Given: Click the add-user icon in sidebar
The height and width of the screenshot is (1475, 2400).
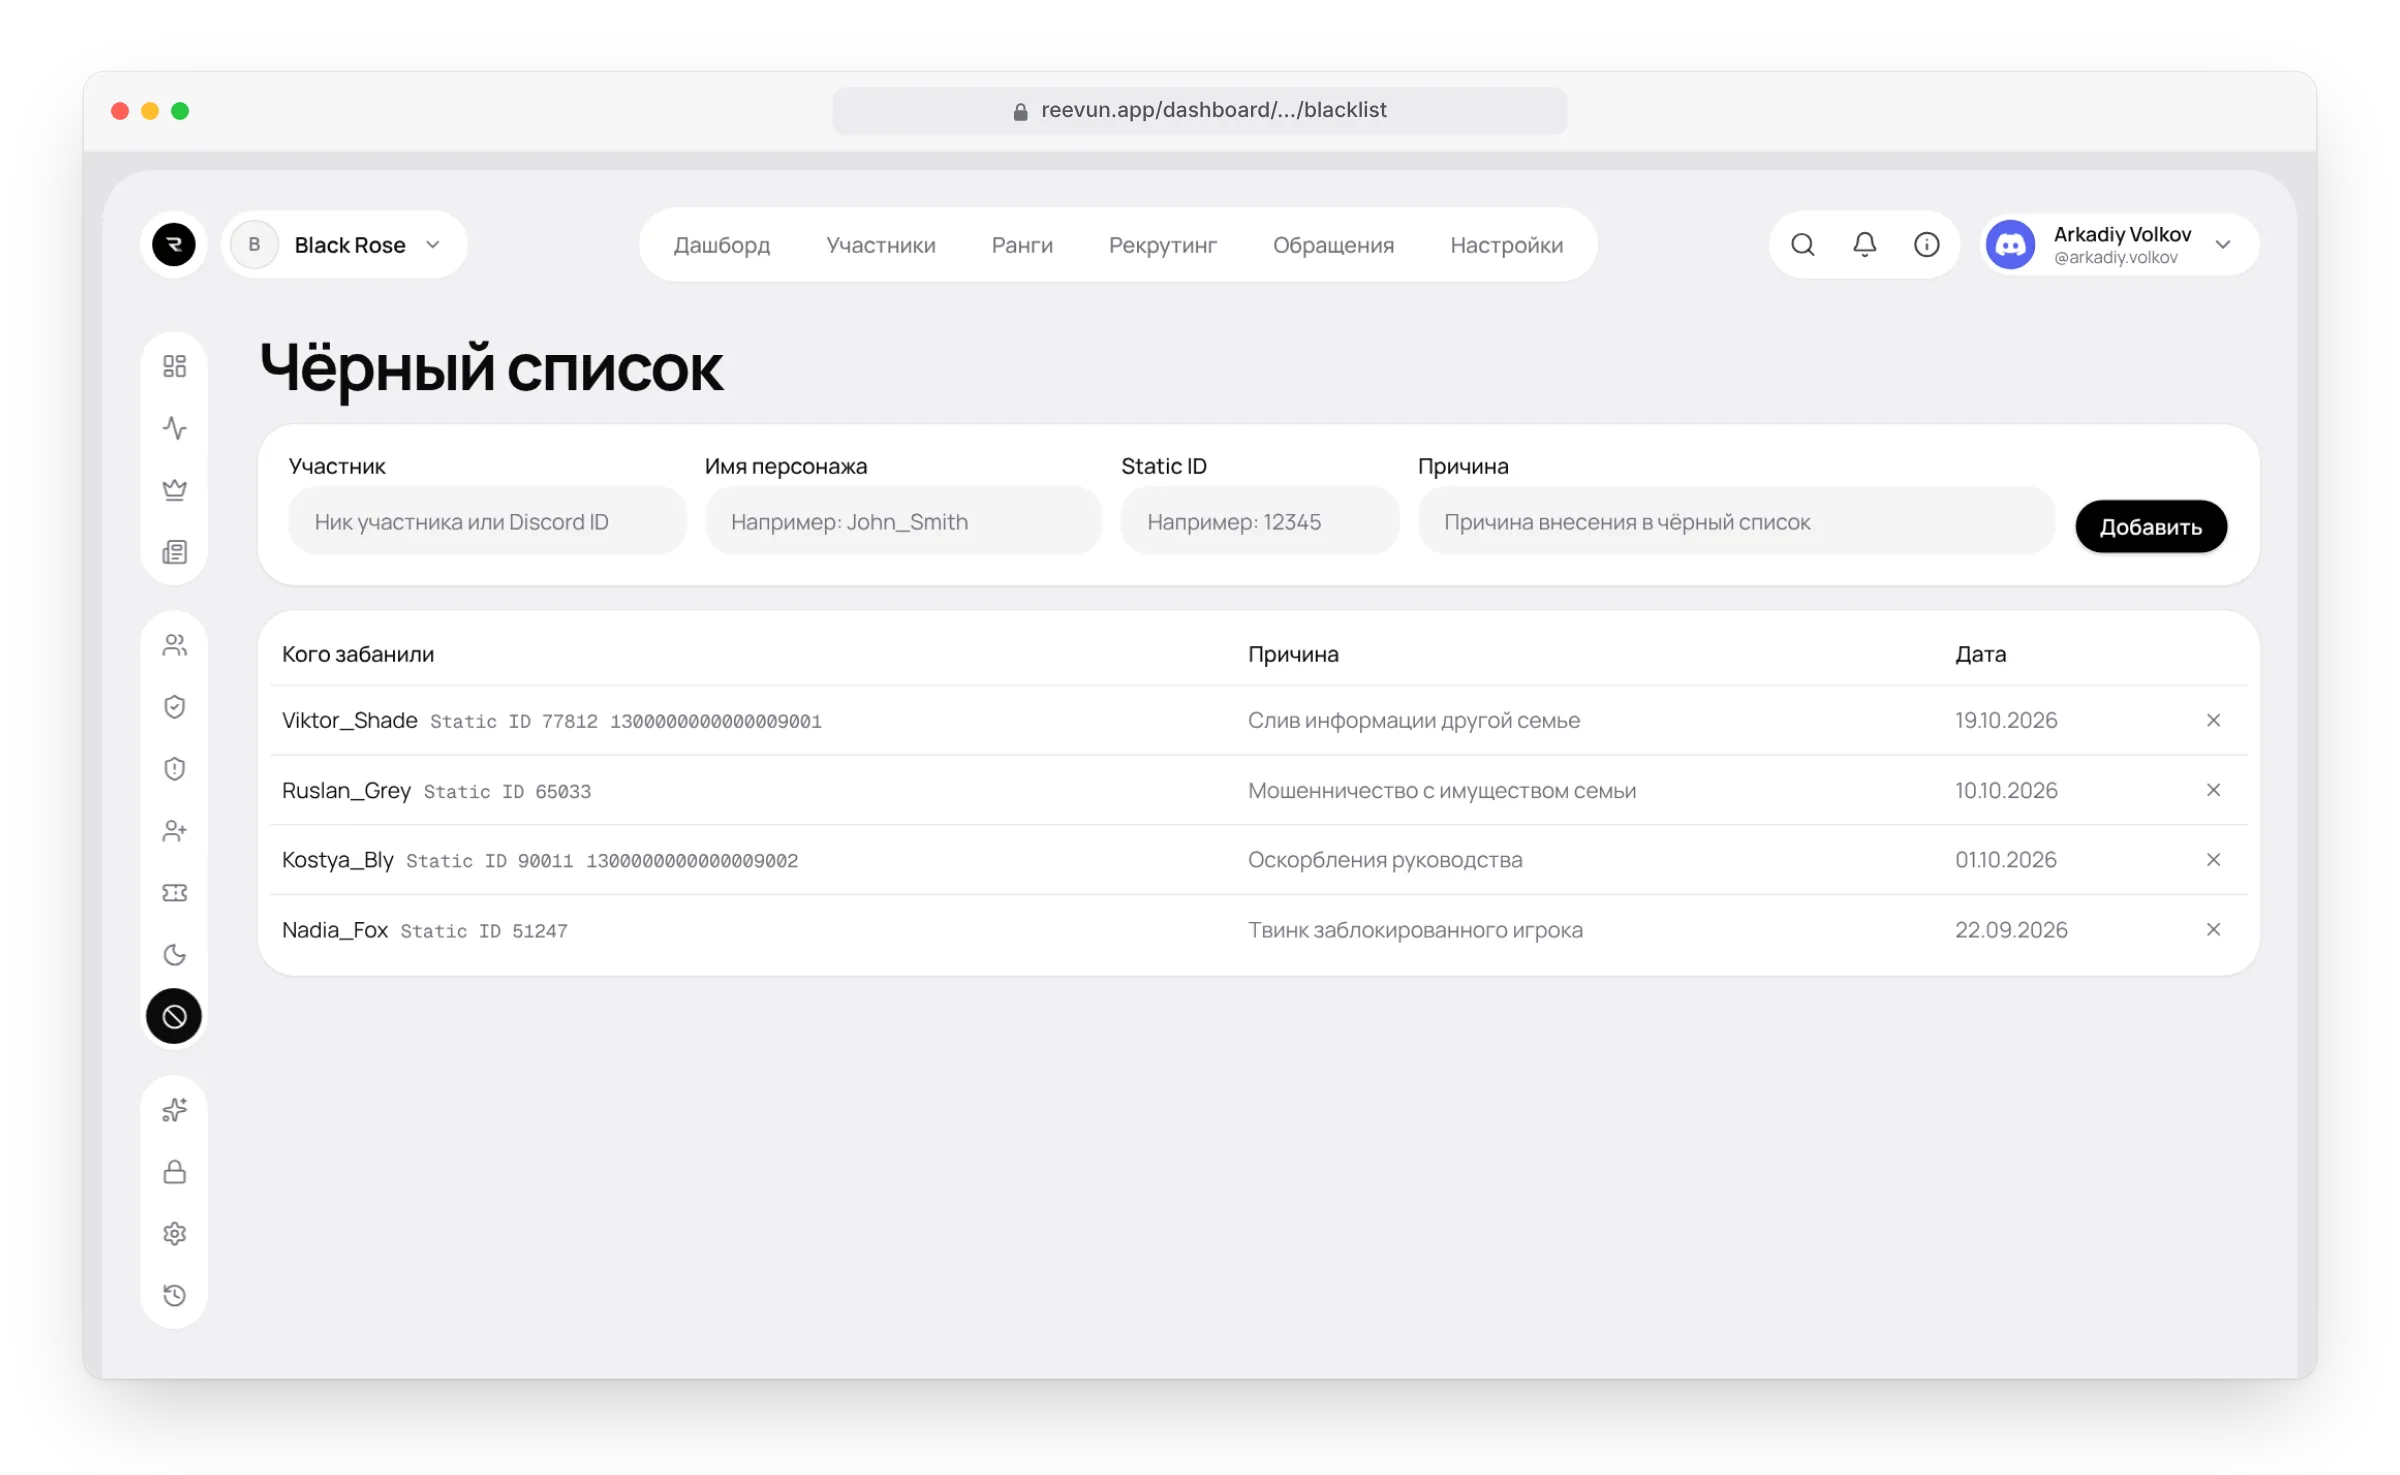Looking at the screenshot, I should click(174, 831).
